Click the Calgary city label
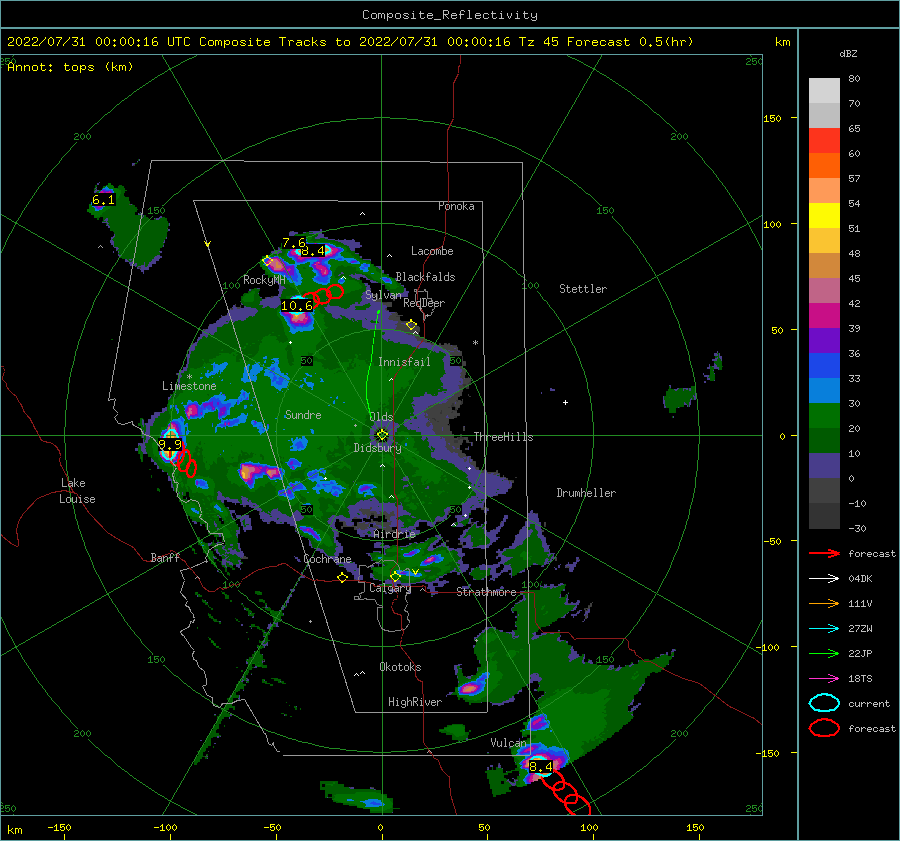Image resolution: width=900 pixels, height=841 pixels. tap(390, 588)
